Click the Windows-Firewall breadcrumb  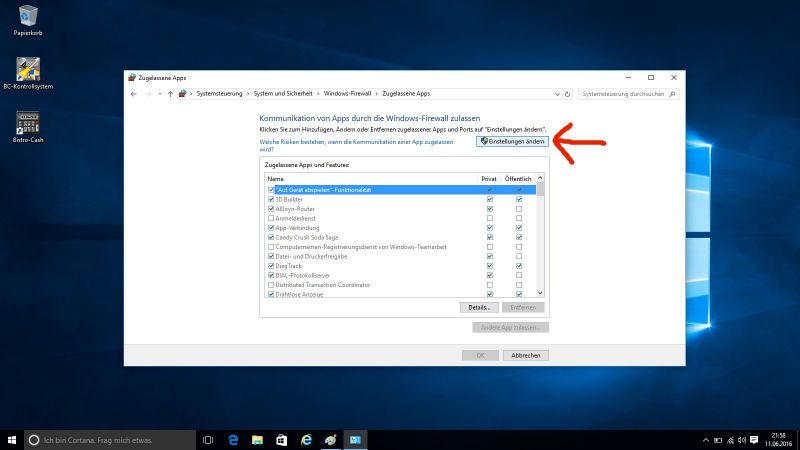[347, 94]
